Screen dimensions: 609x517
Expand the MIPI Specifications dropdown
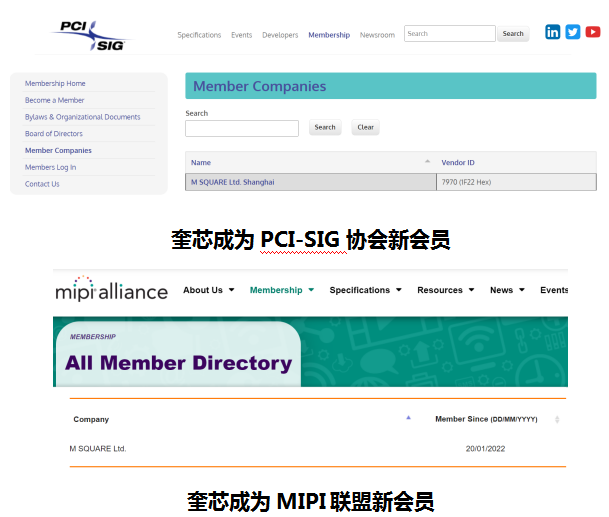pos(365,290)
